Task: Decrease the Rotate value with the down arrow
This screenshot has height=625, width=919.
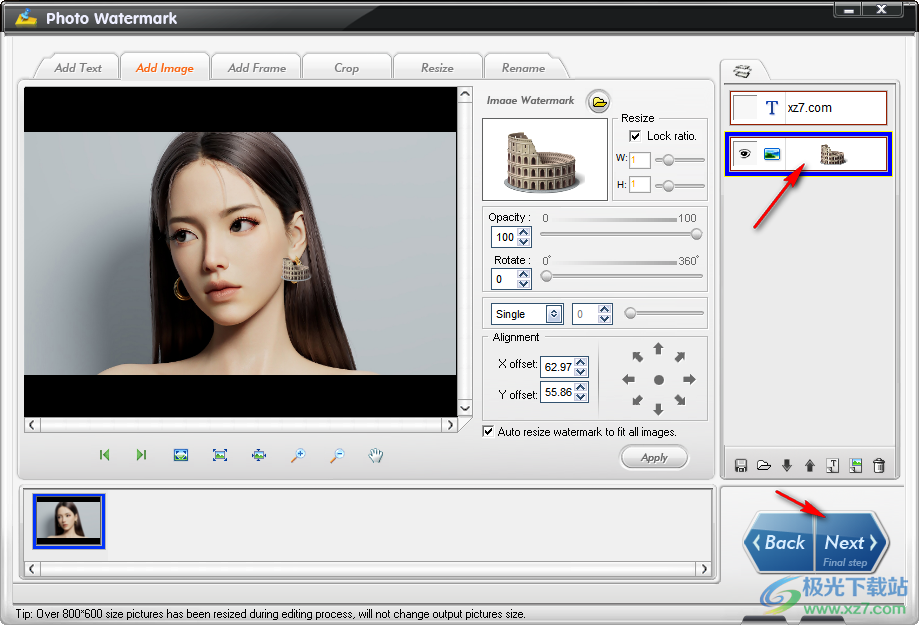Action: (524, 284)
